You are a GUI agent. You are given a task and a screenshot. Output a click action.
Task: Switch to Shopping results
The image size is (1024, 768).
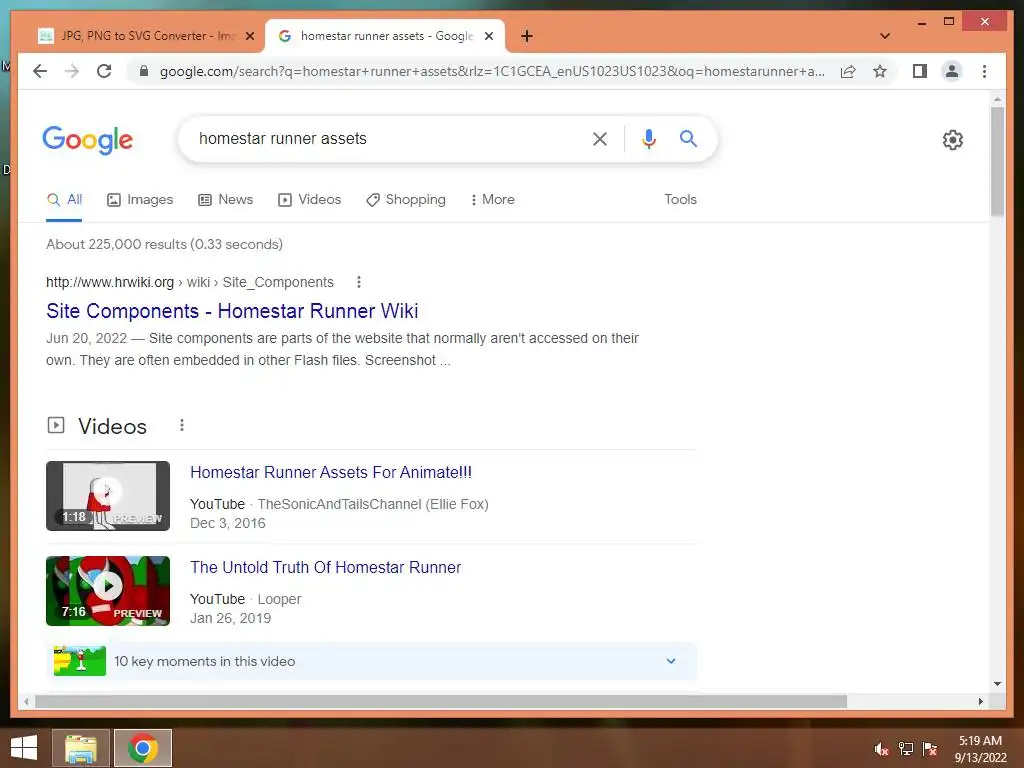(406, 199)
